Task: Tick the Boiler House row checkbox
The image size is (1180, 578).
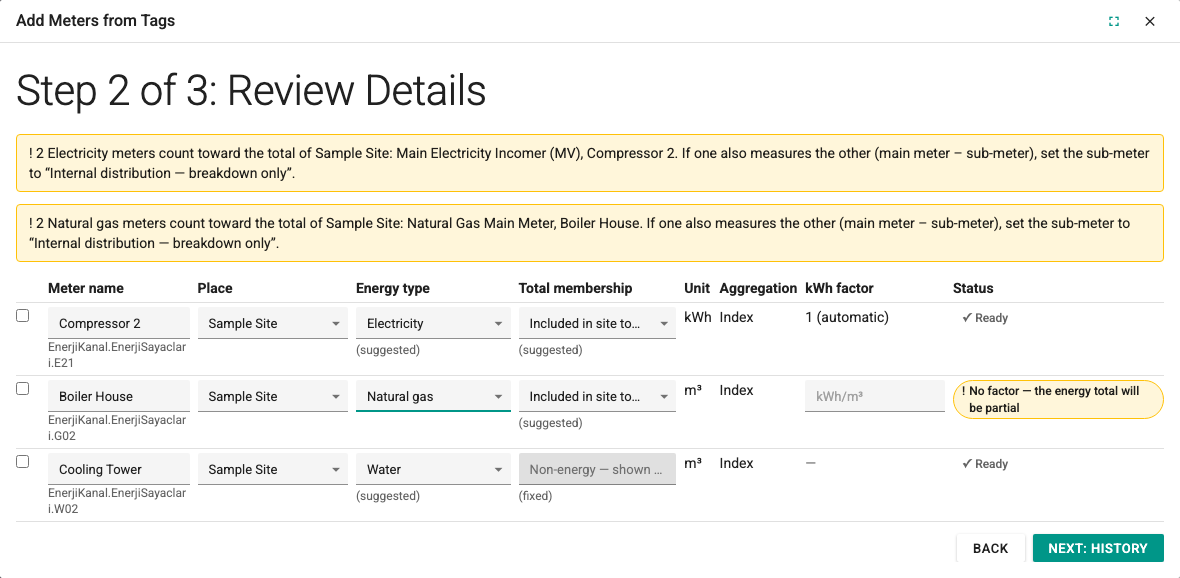Action: 23,389
